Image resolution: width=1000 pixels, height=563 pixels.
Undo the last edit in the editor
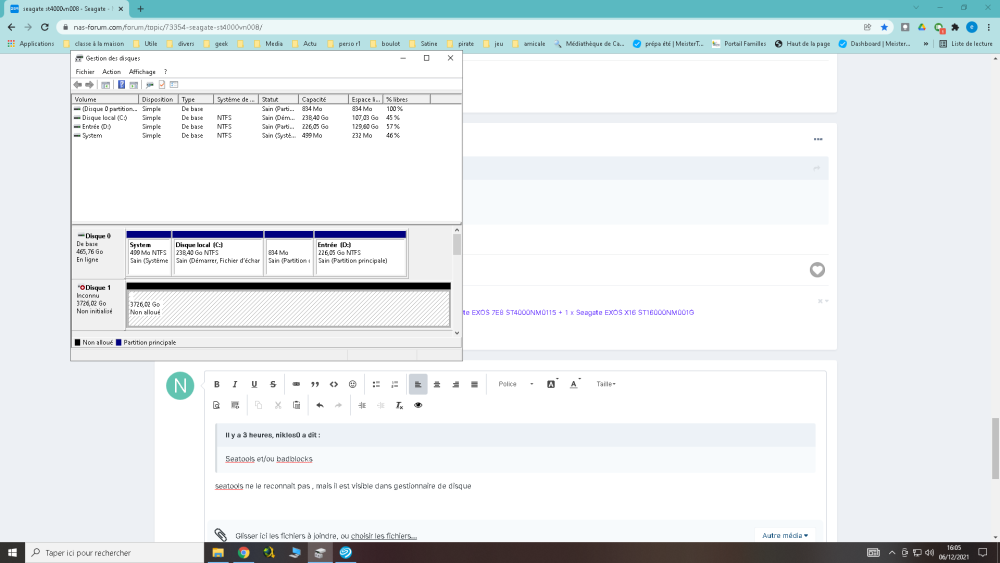[320, 406]
